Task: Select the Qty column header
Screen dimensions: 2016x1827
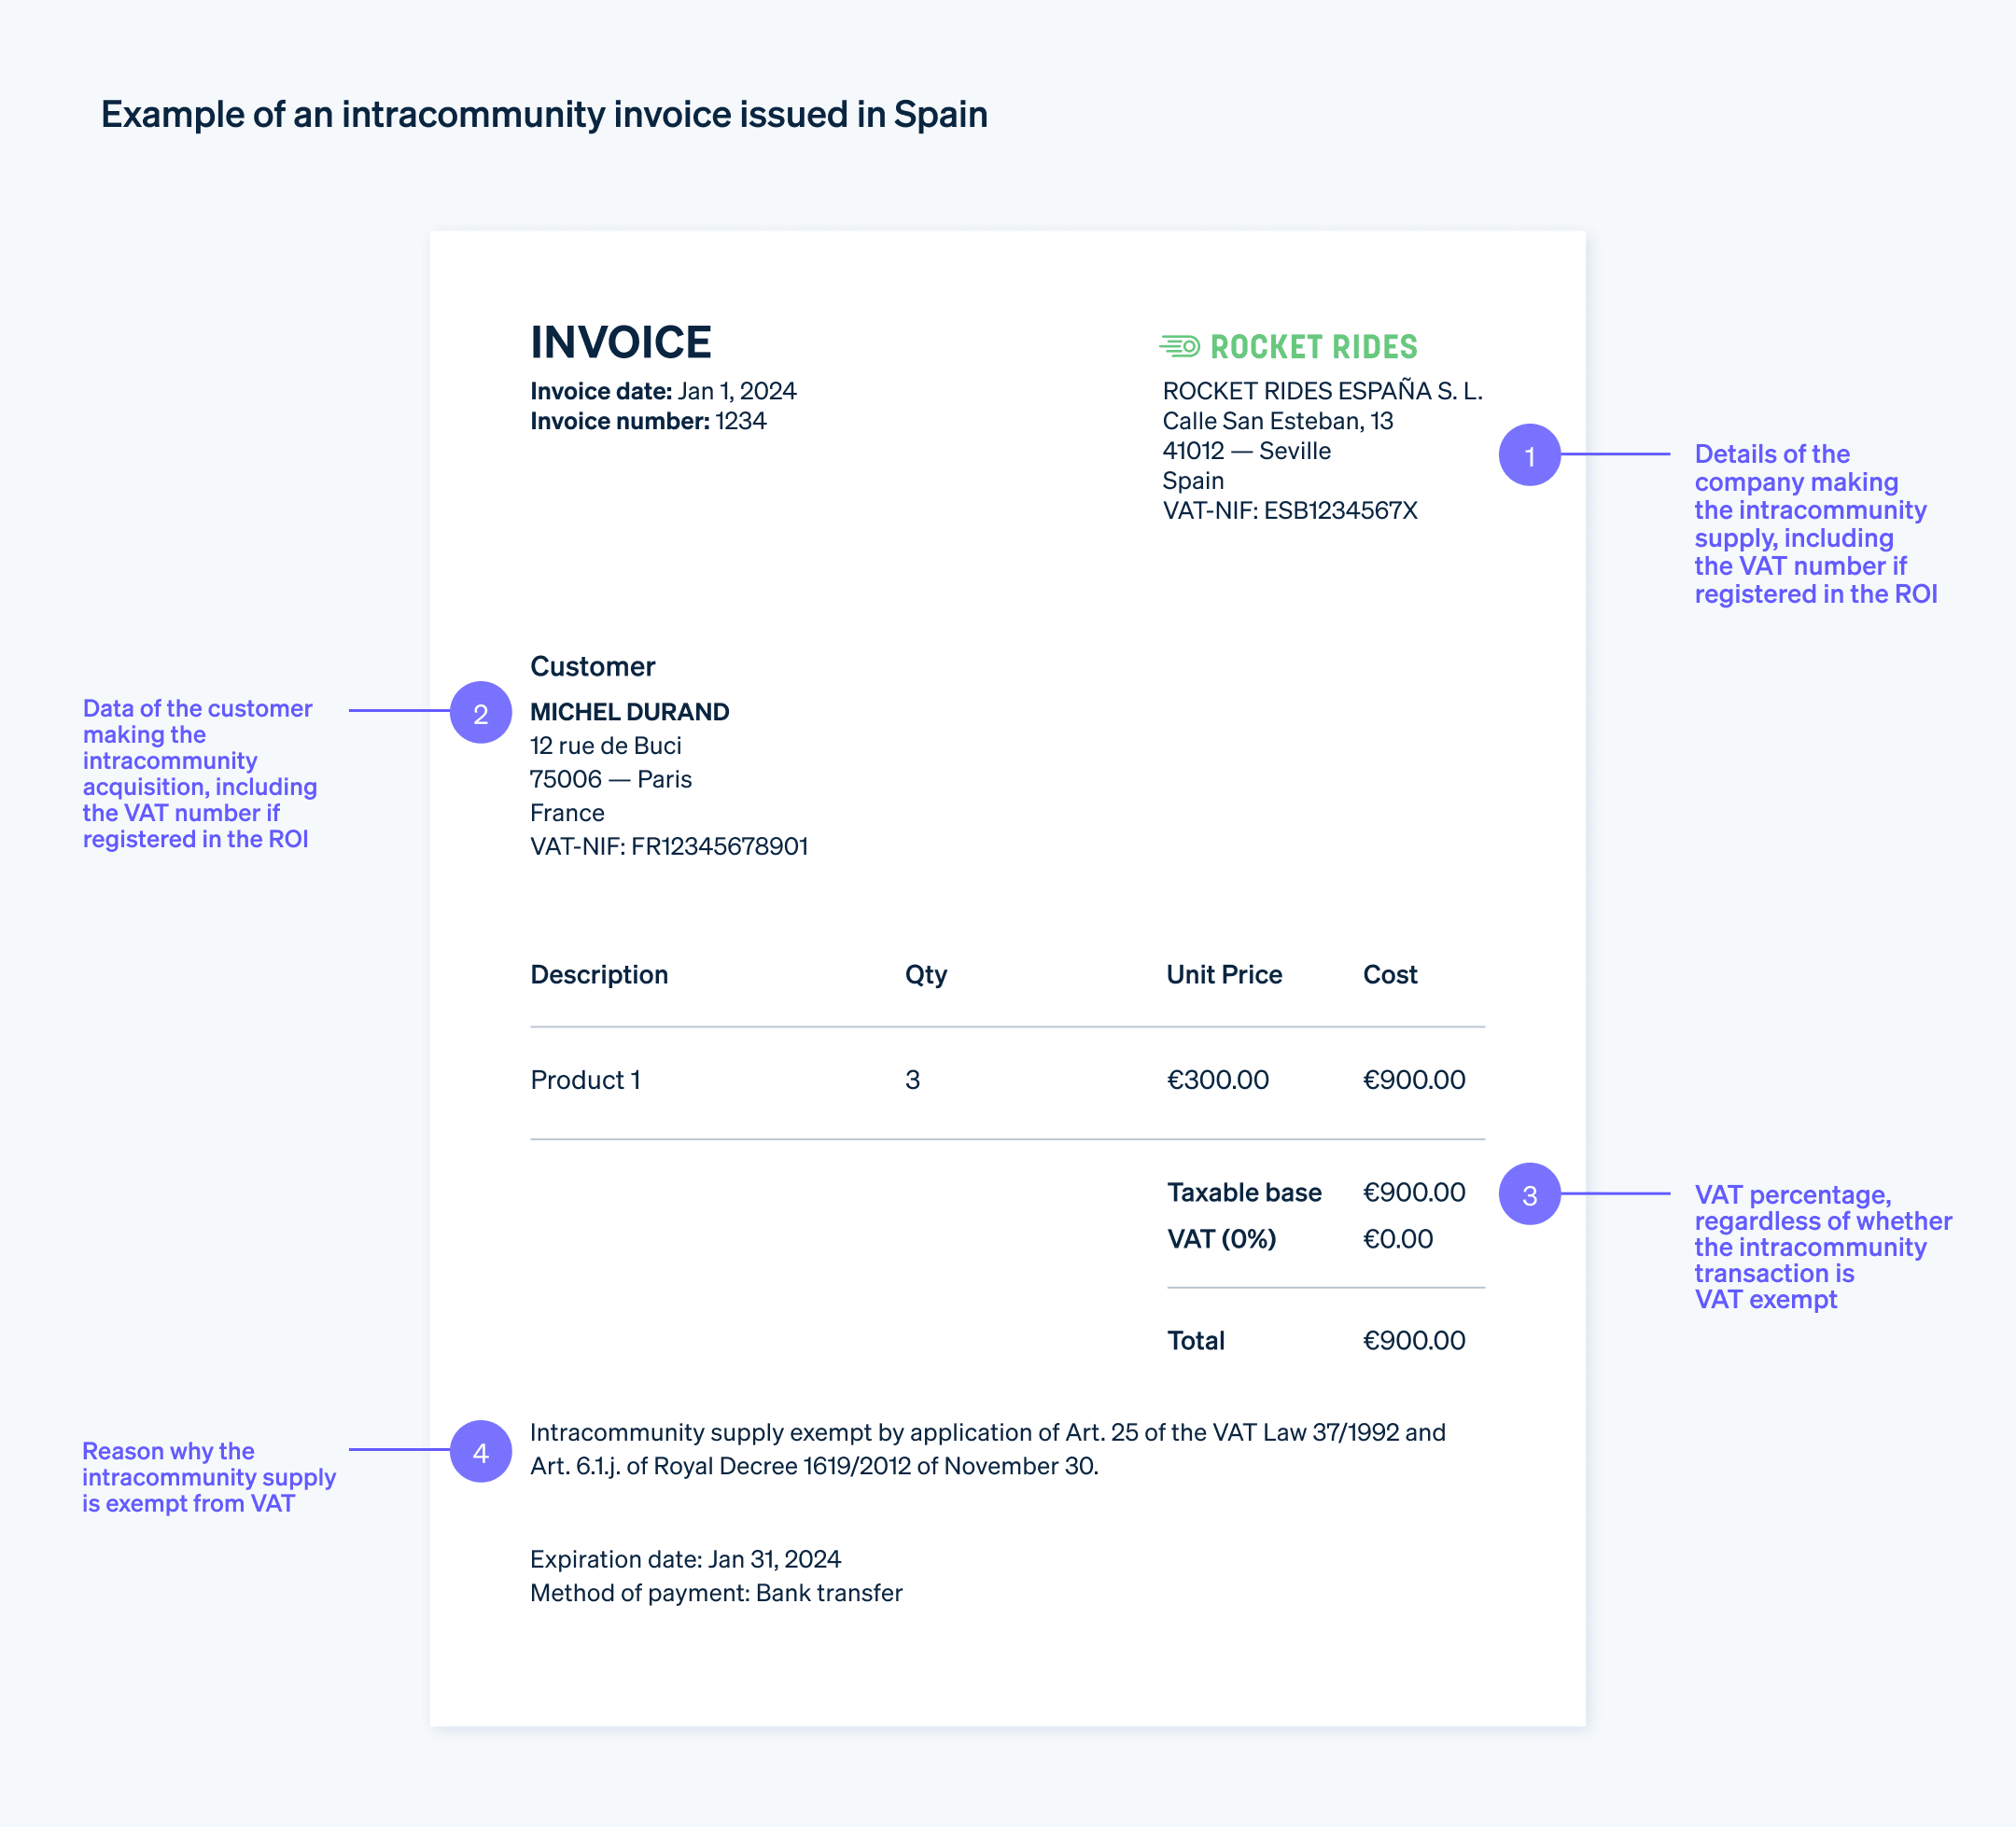Action: [925, 974]
